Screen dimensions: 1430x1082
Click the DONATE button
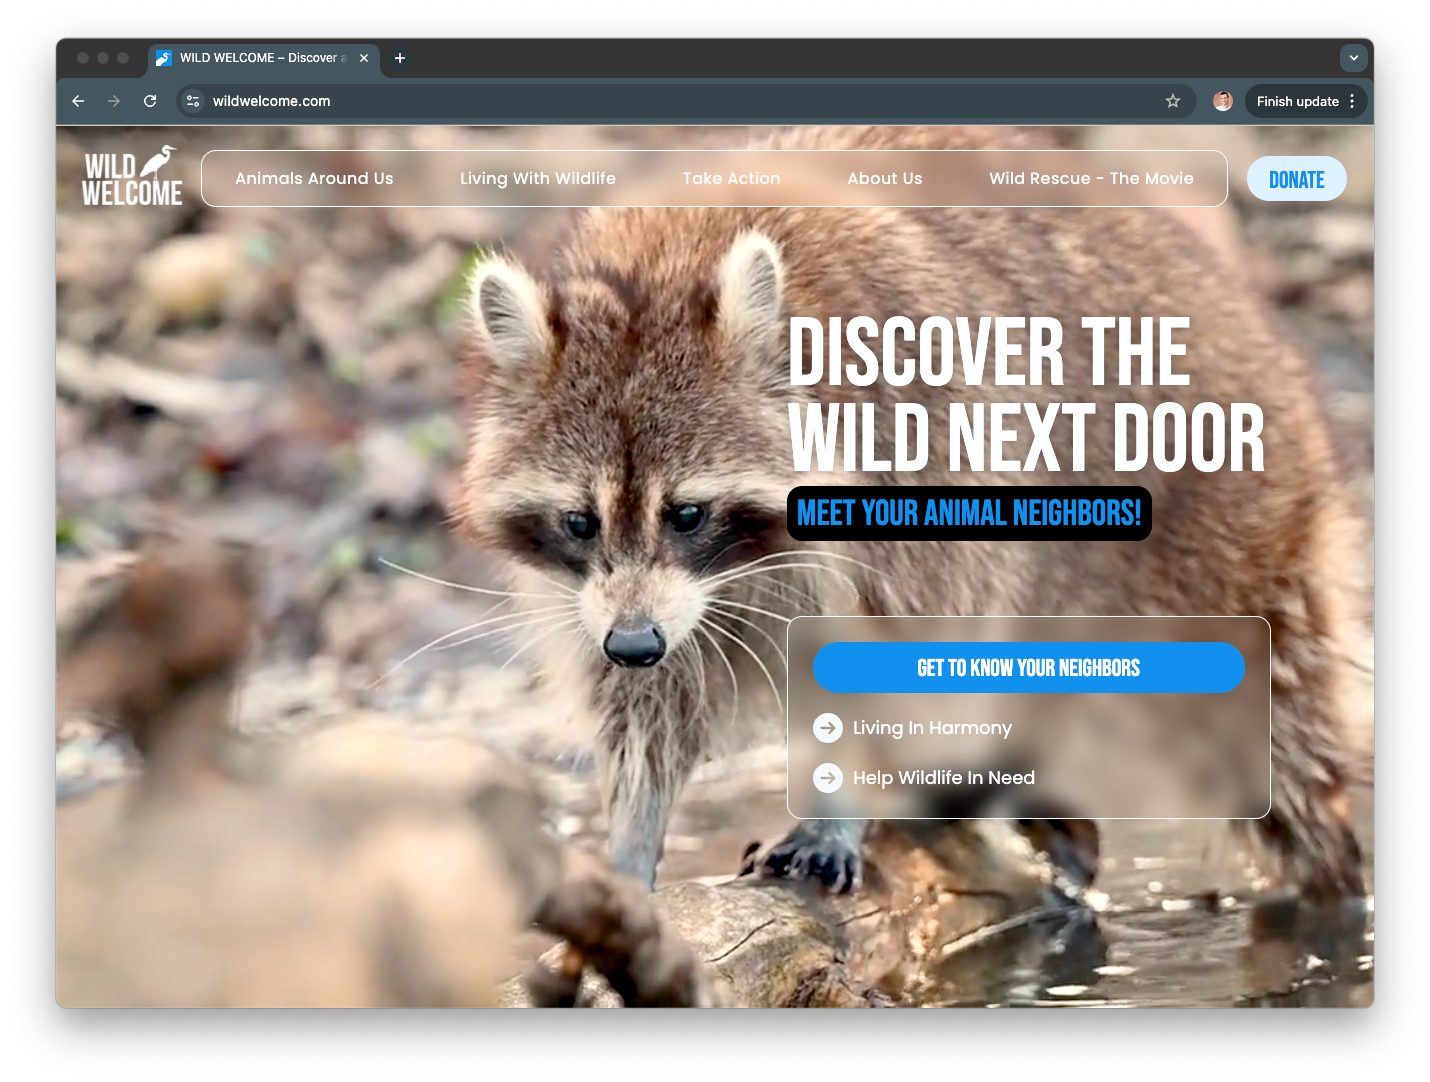tap(1297, 179)
